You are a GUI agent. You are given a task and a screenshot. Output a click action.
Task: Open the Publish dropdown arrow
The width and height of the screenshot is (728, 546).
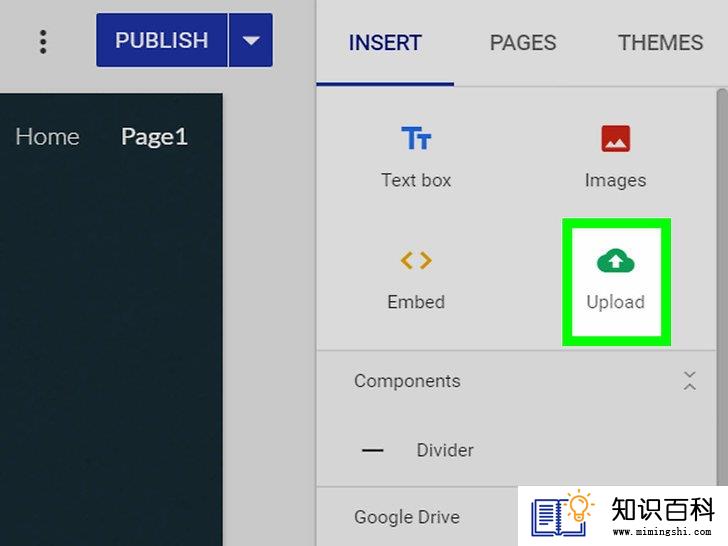pyautogui.click(x=251, y=40)
